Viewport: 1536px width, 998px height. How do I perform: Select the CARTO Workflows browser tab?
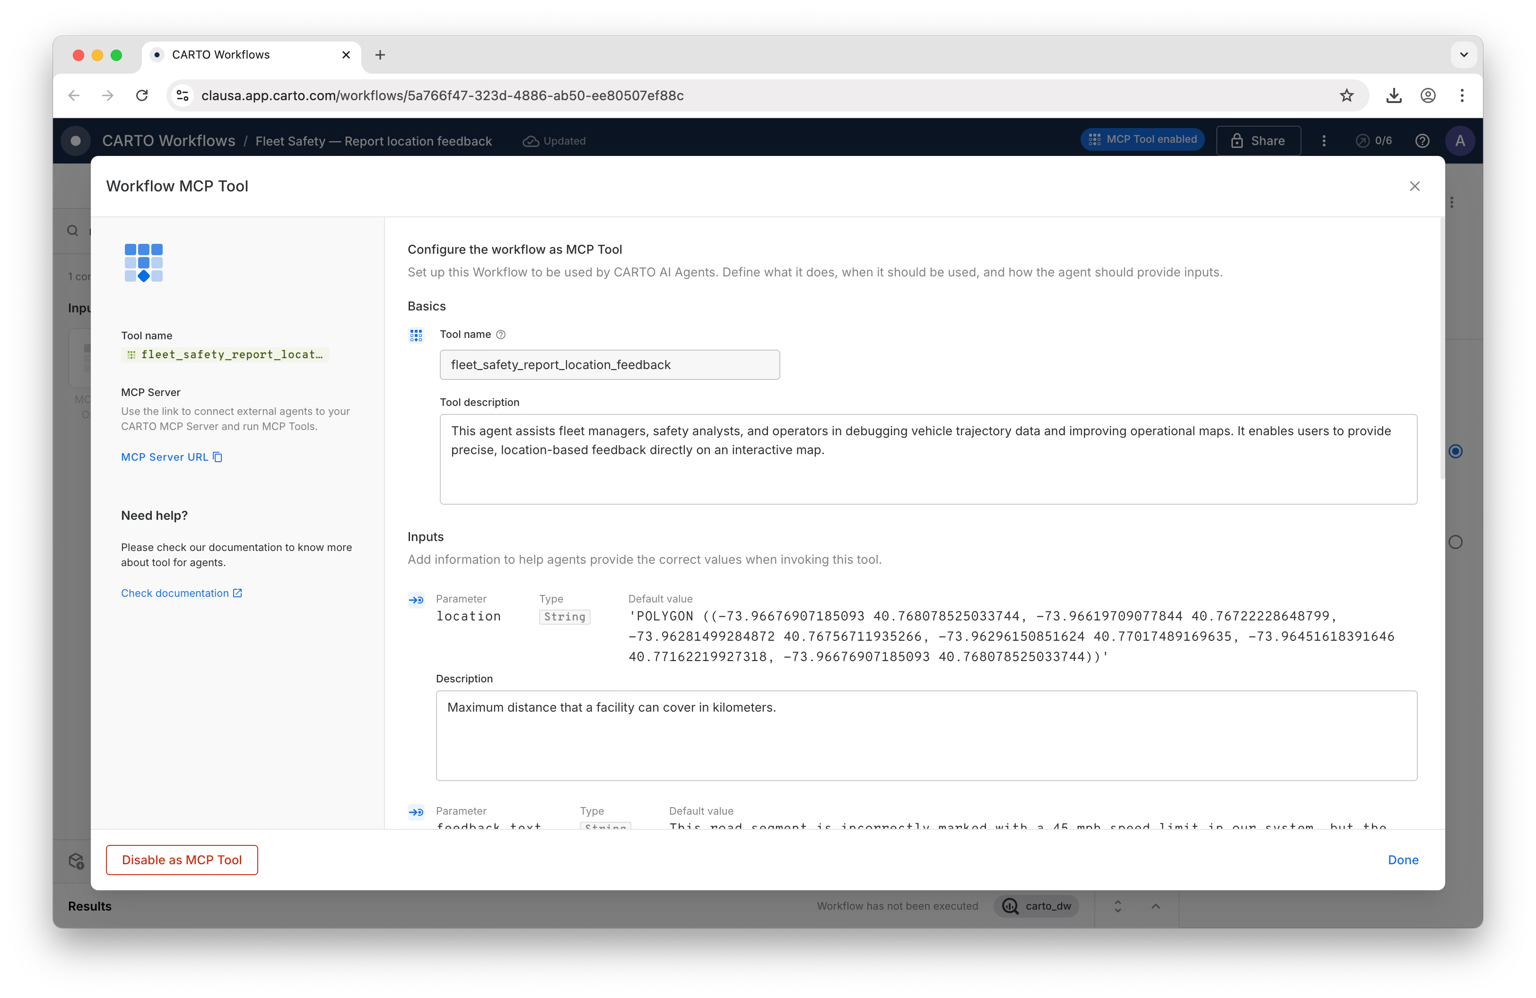click(250, 55)
